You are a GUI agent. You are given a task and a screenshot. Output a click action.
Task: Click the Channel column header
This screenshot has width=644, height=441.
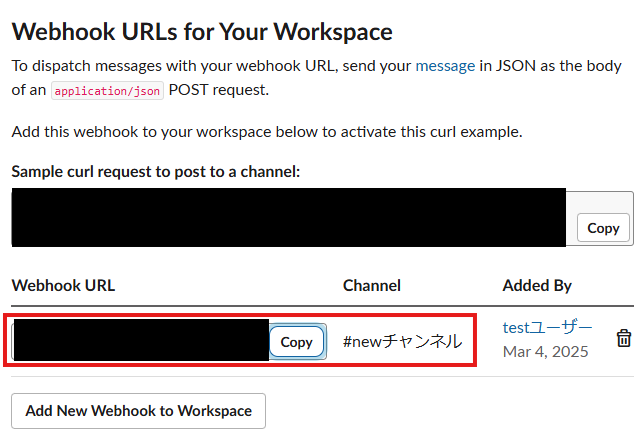pyautogui.click(x=372, y=285)
